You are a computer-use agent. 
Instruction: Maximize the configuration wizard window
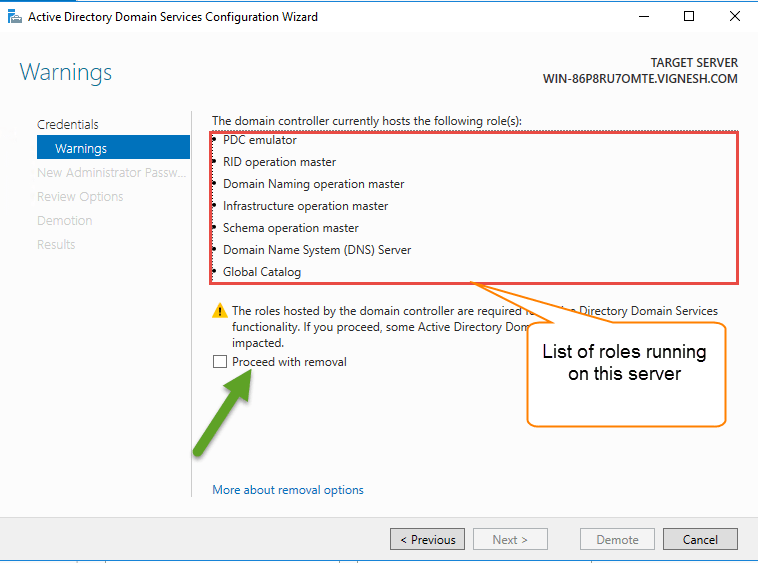(689, 16)
